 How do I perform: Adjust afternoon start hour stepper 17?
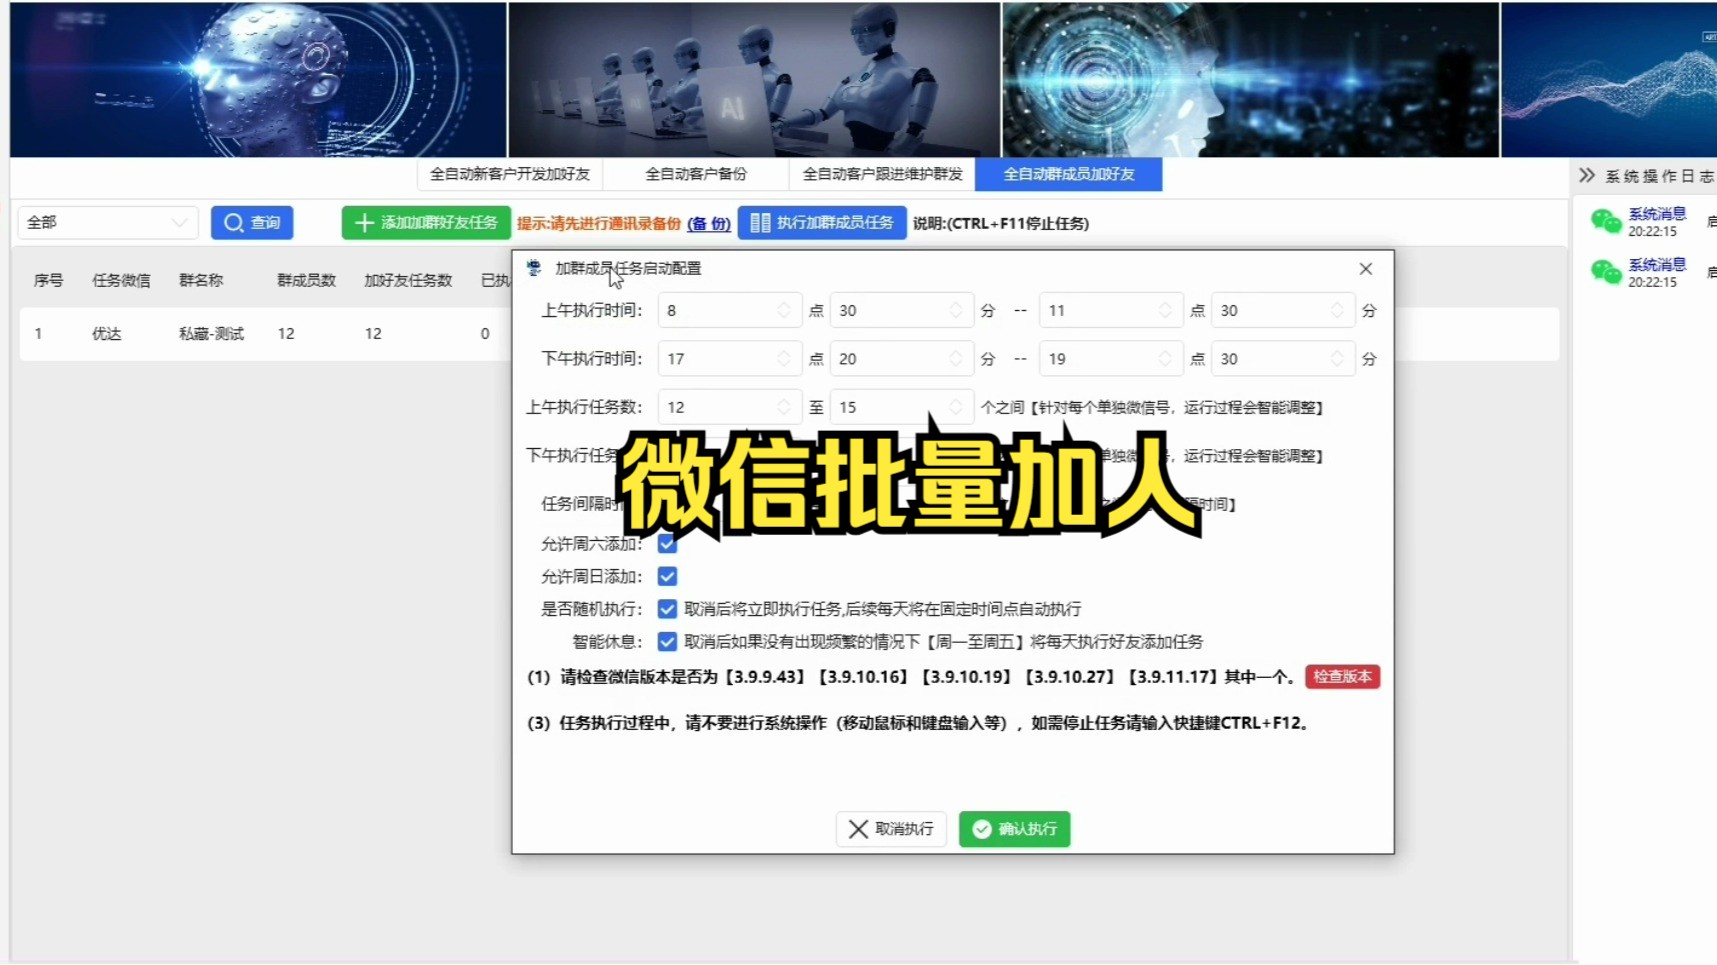(x=784, y=358)
